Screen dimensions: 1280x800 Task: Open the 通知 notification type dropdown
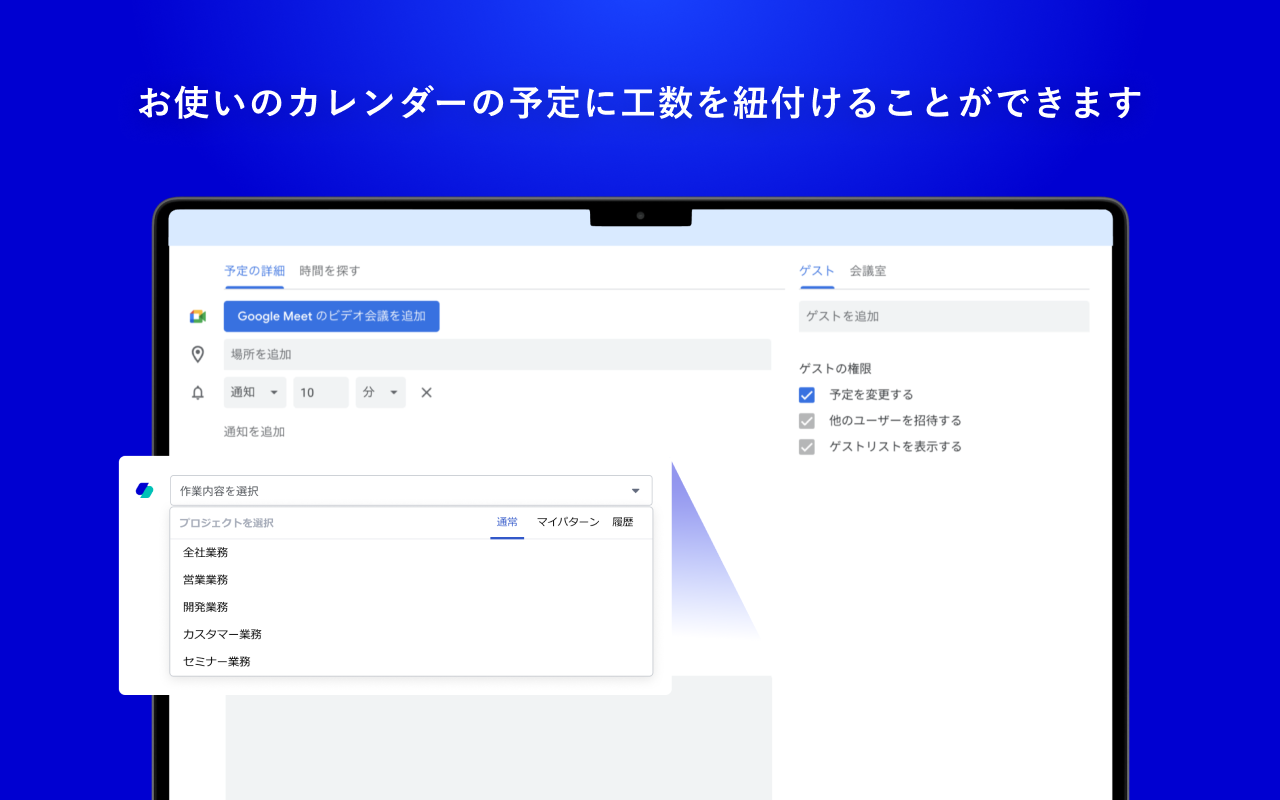pos(254,392)
